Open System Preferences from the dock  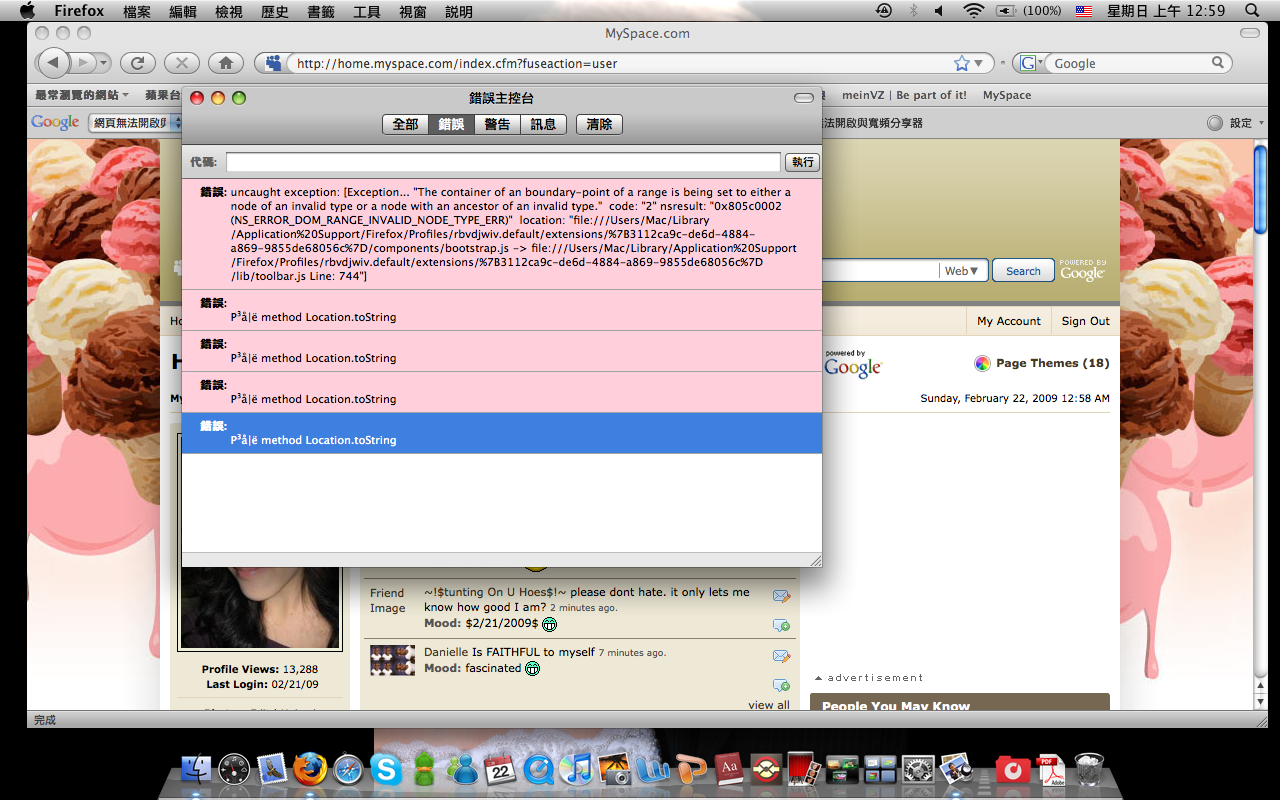tap(918, 769)
